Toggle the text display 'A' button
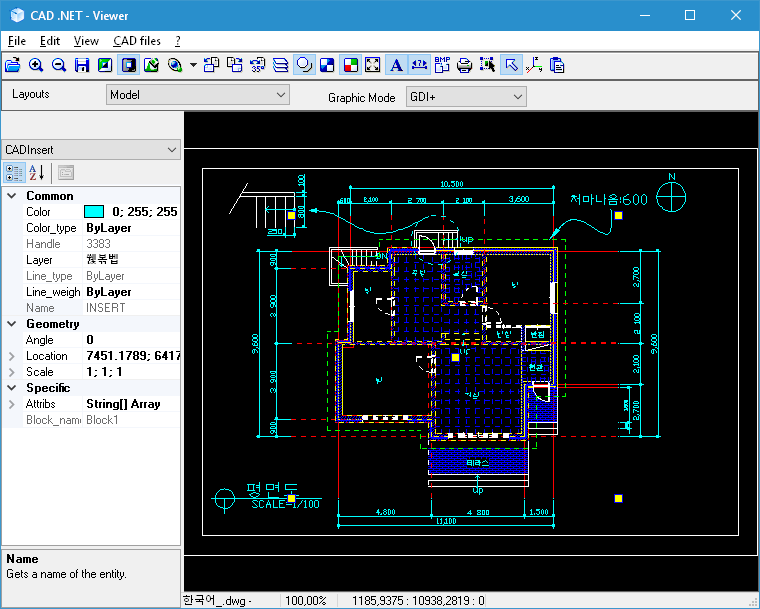The width and height of the screenshot is (760, 609). 396,65
